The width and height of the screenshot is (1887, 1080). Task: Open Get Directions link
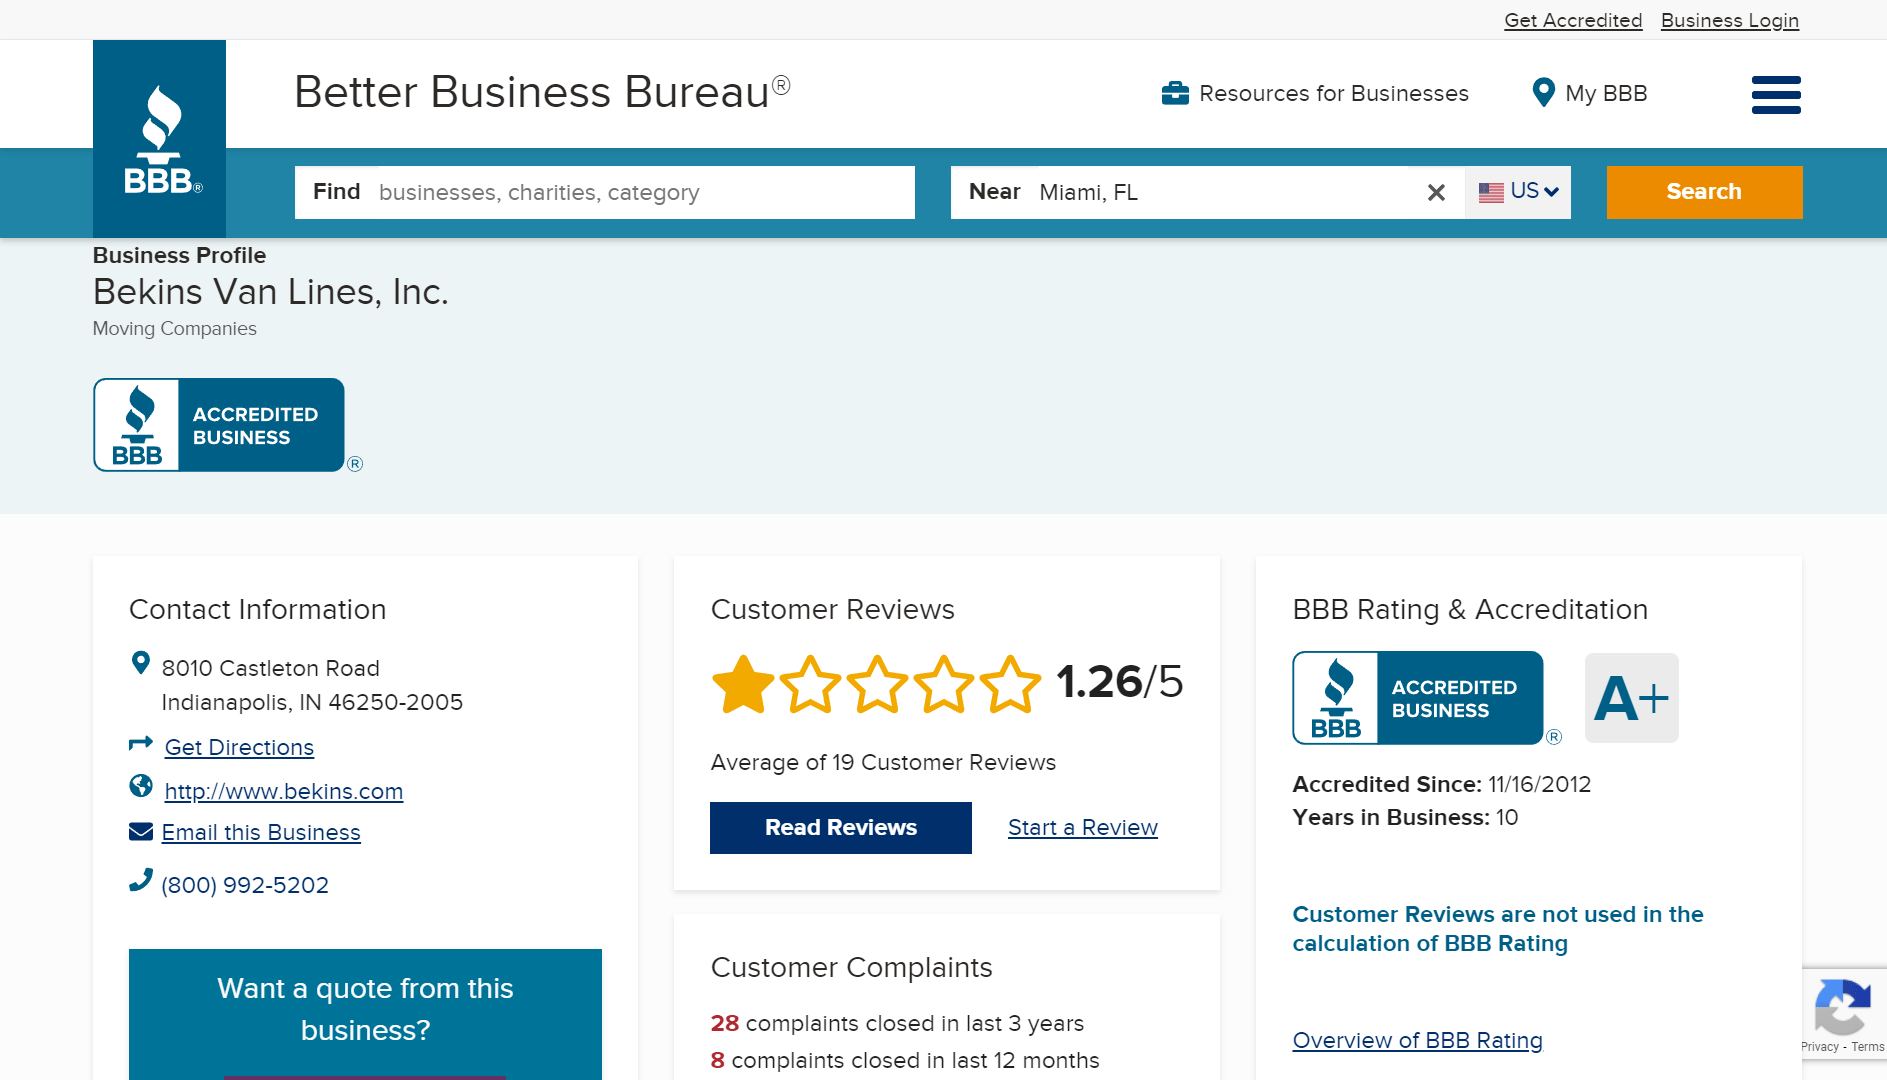click(239, 747)
